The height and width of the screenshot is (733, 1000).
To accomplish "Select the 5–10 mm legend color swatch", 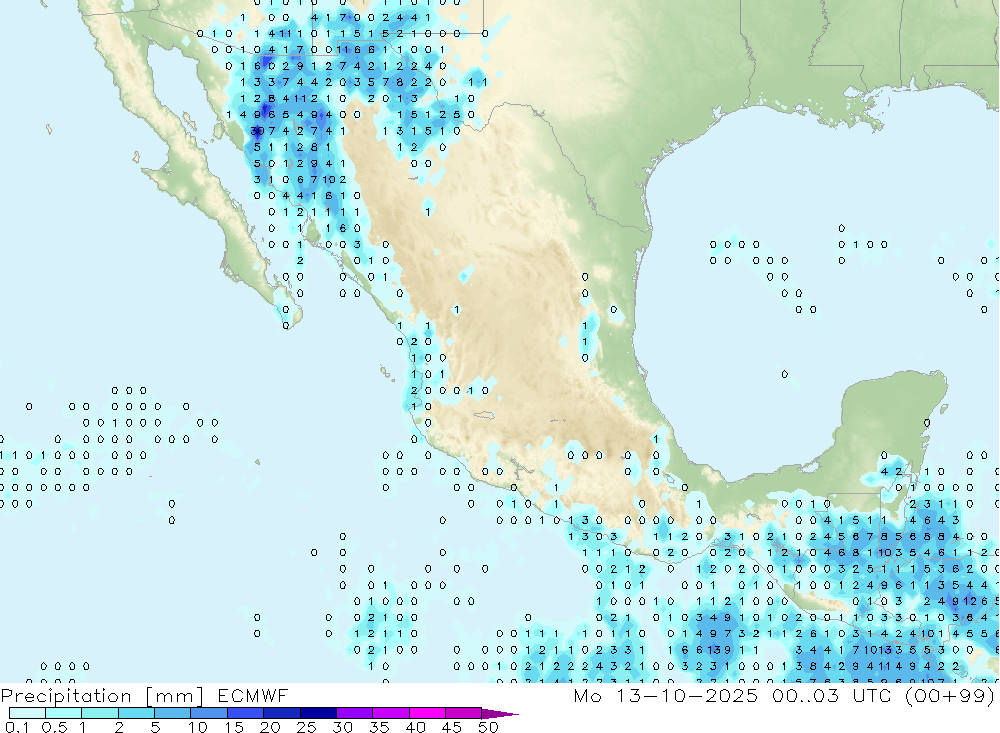I will coord(173,713).
